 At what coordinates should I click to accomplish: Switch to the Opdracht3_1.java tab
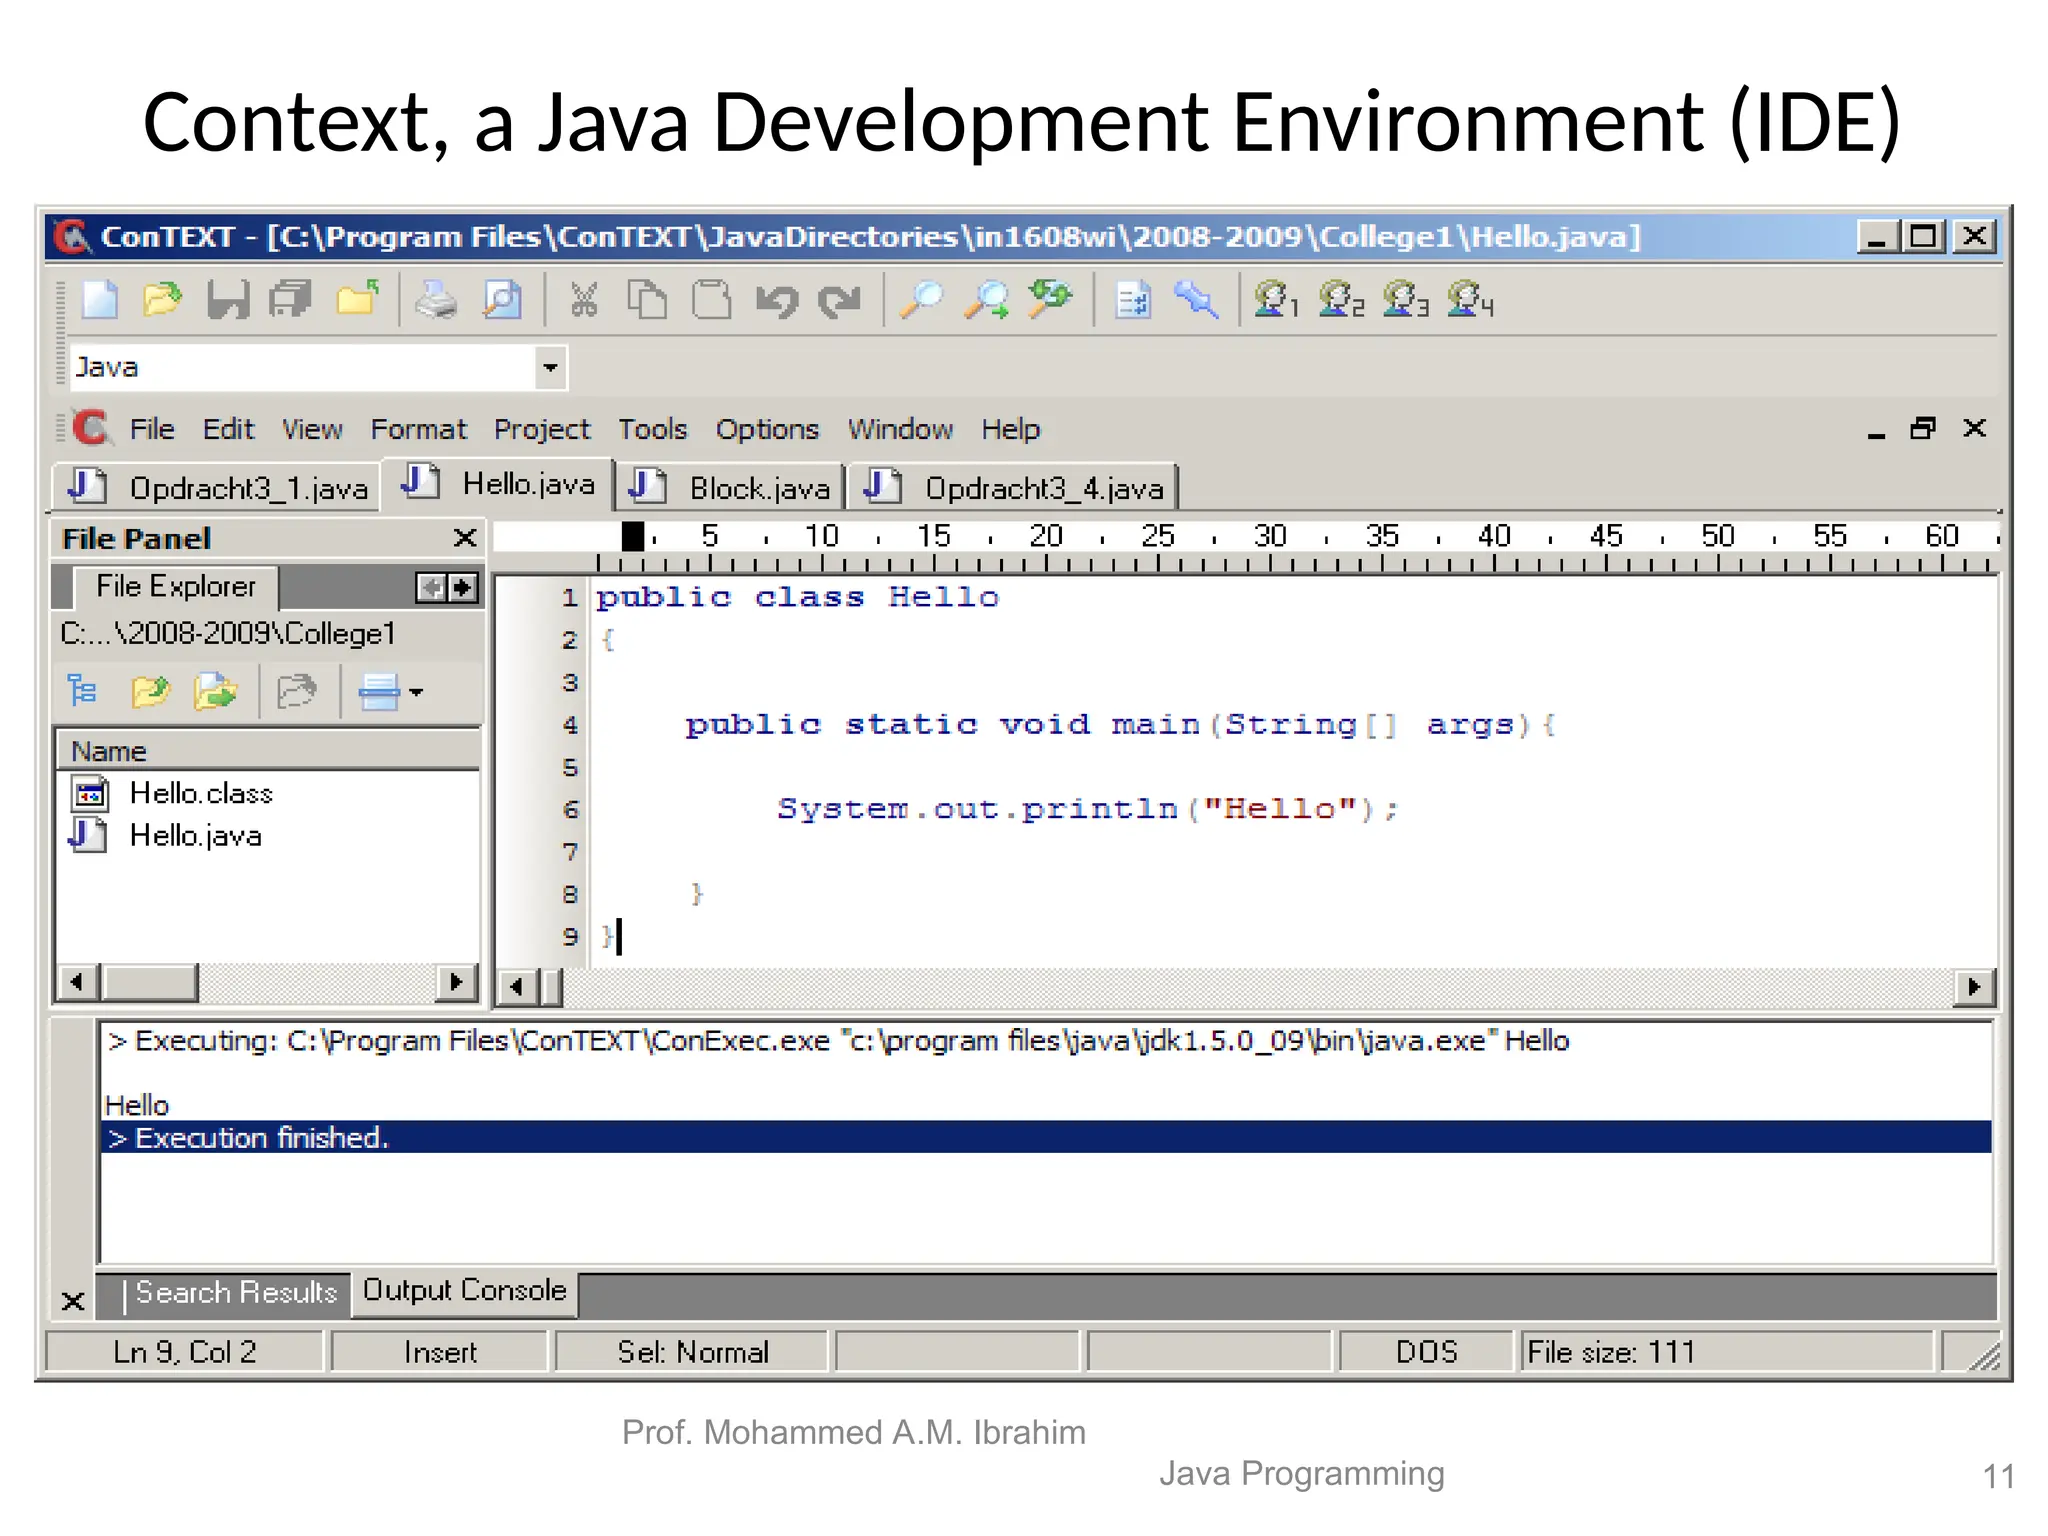217,488
